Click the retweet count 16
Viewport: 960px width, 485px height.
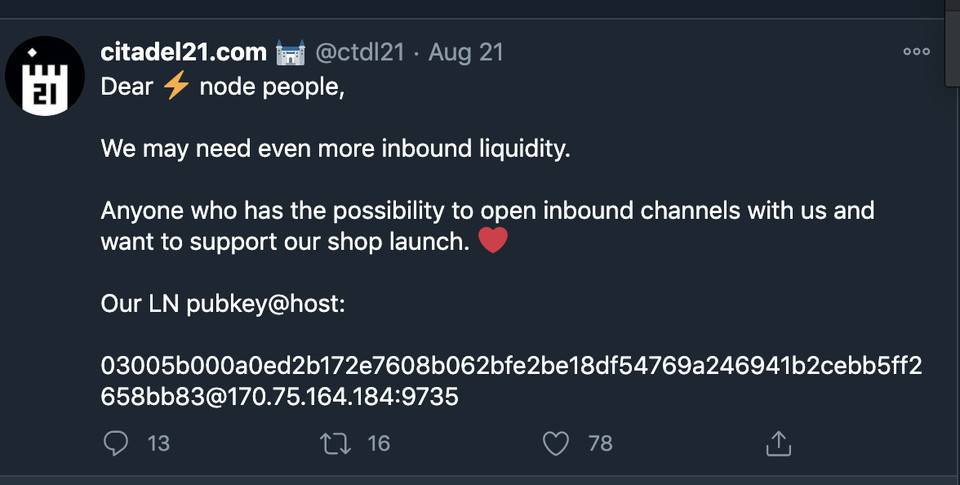point(379,443)
